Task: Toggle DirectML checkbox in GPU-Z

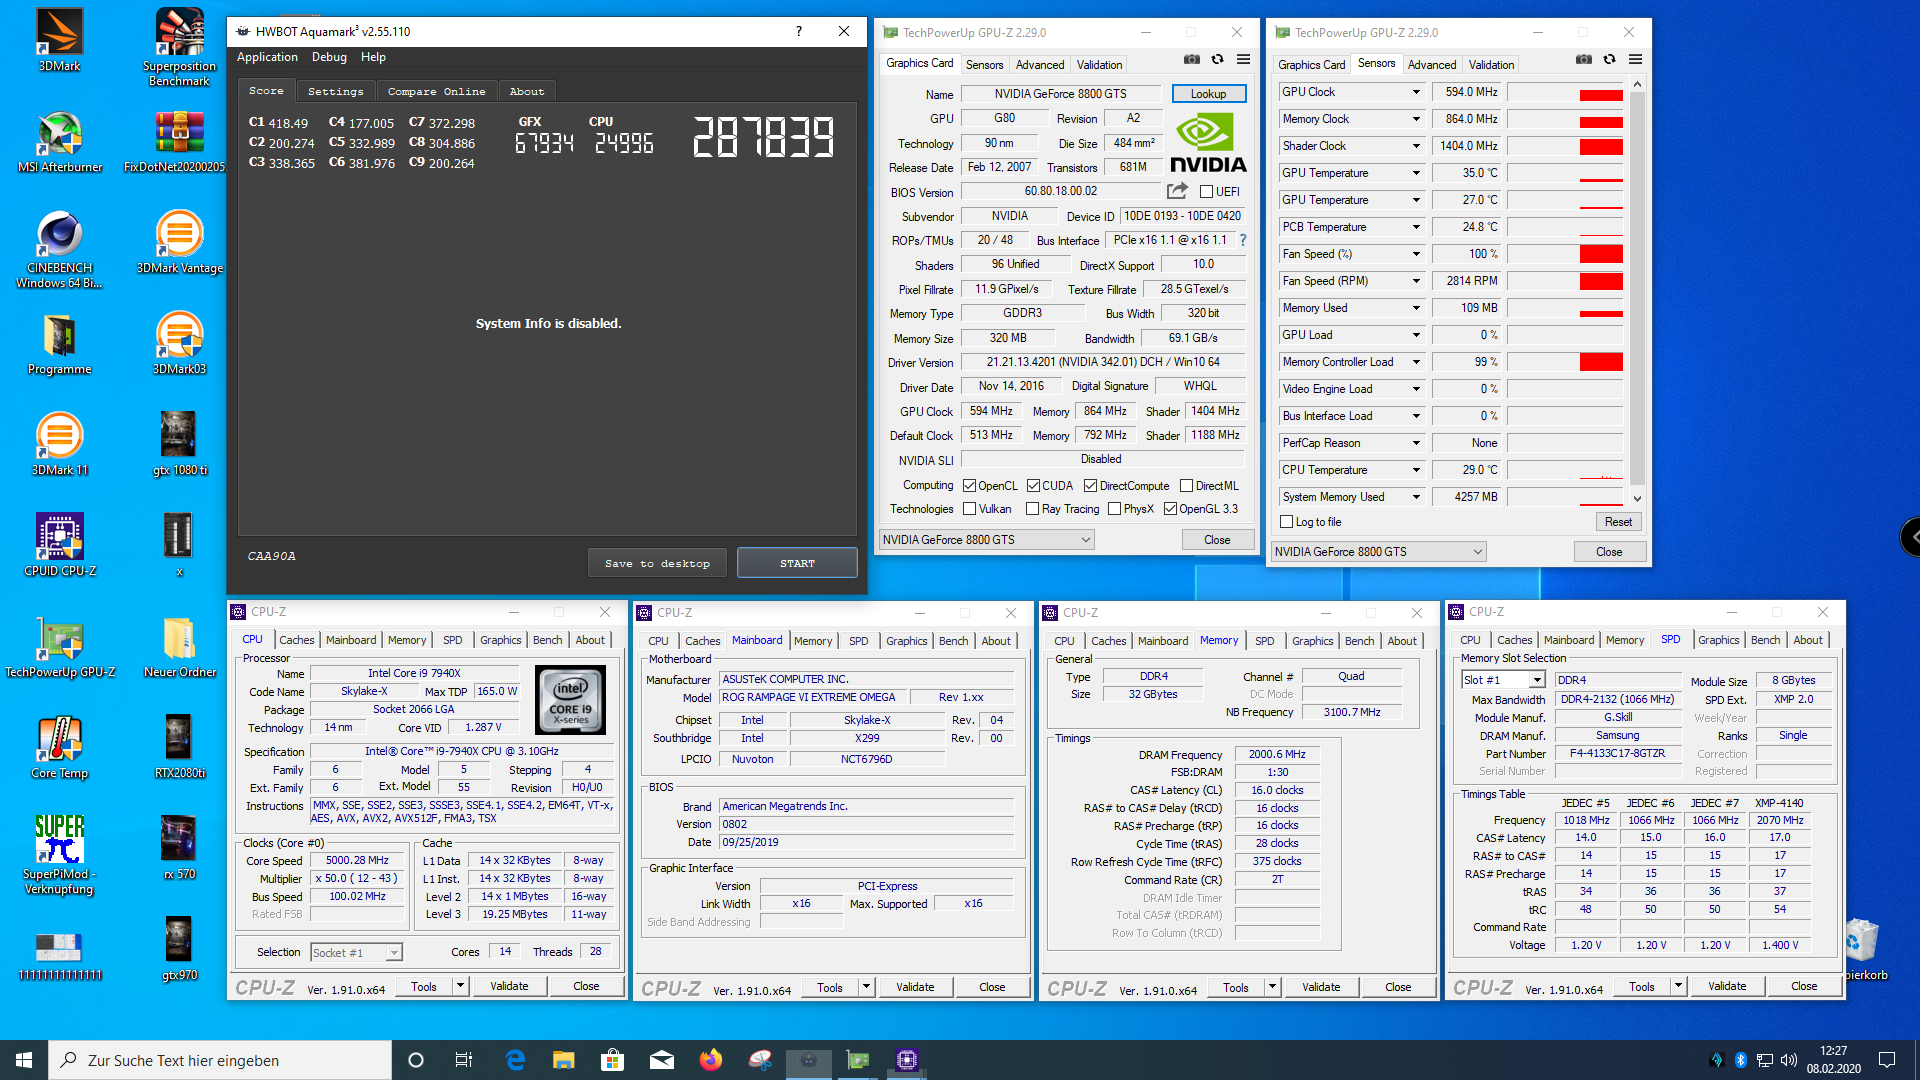Action: pos(1186,486)
